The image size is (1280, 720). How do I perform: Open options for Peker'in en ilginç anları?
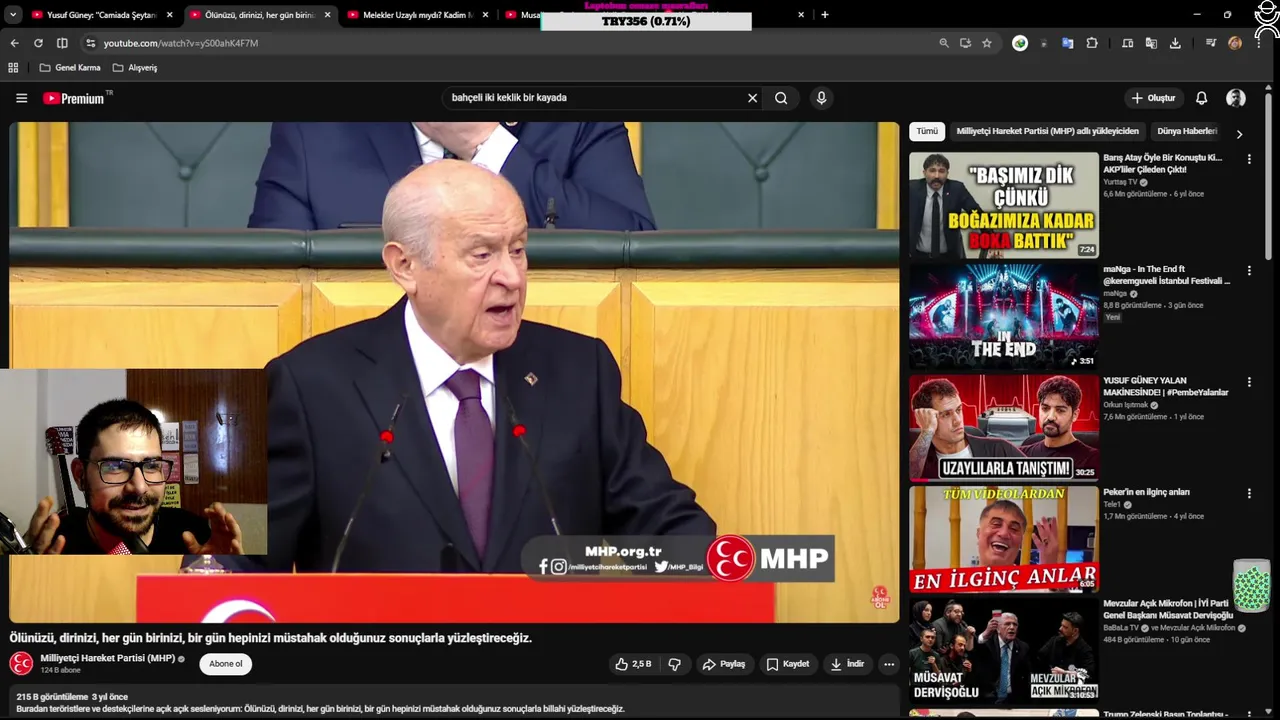pyautogui.click(x=1248, y=493)
